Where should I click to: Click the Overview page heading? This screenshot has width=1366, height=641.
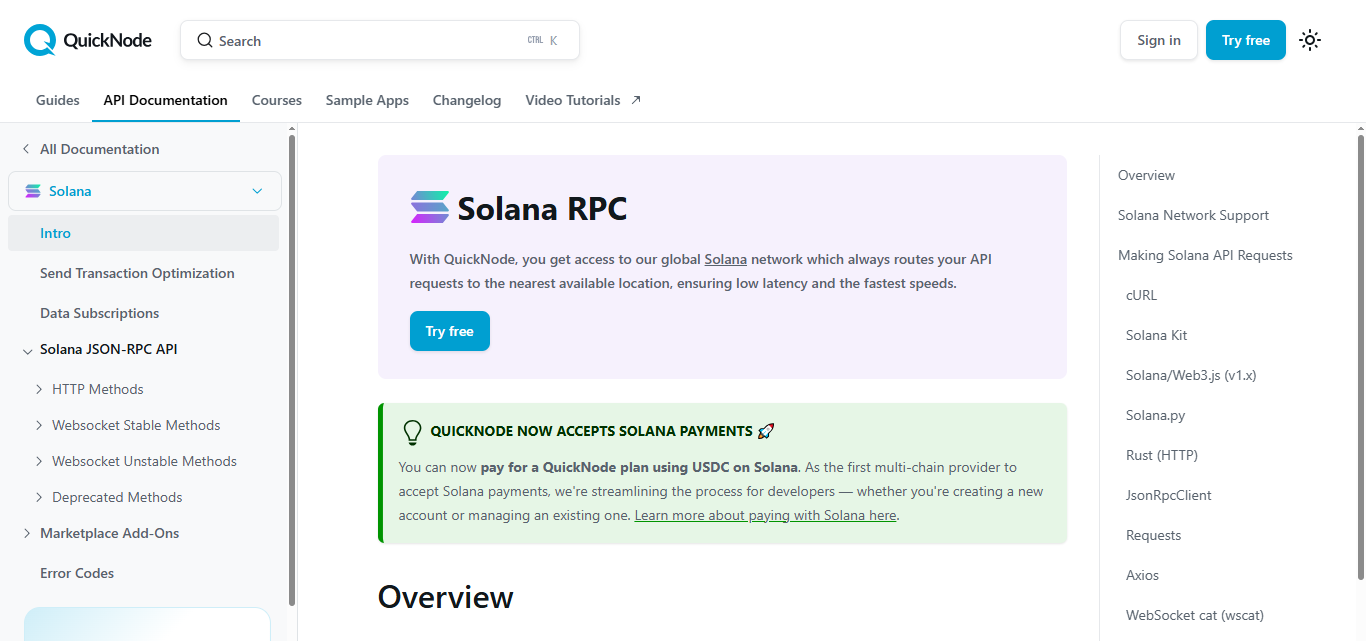[x=445, y=597]
